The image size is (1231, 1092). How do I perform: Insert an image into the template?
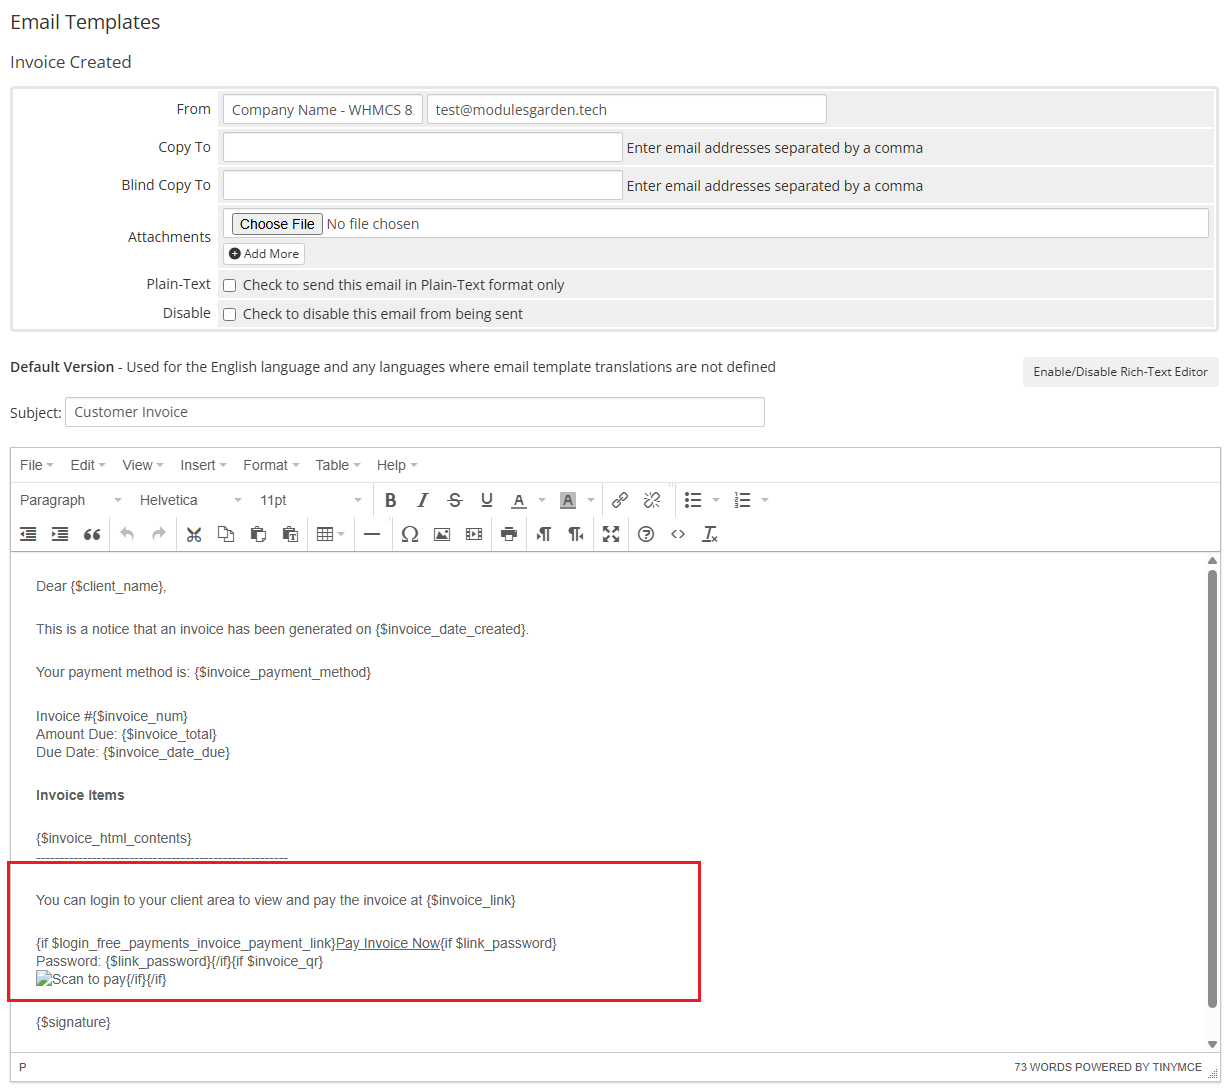click(442, 534)
